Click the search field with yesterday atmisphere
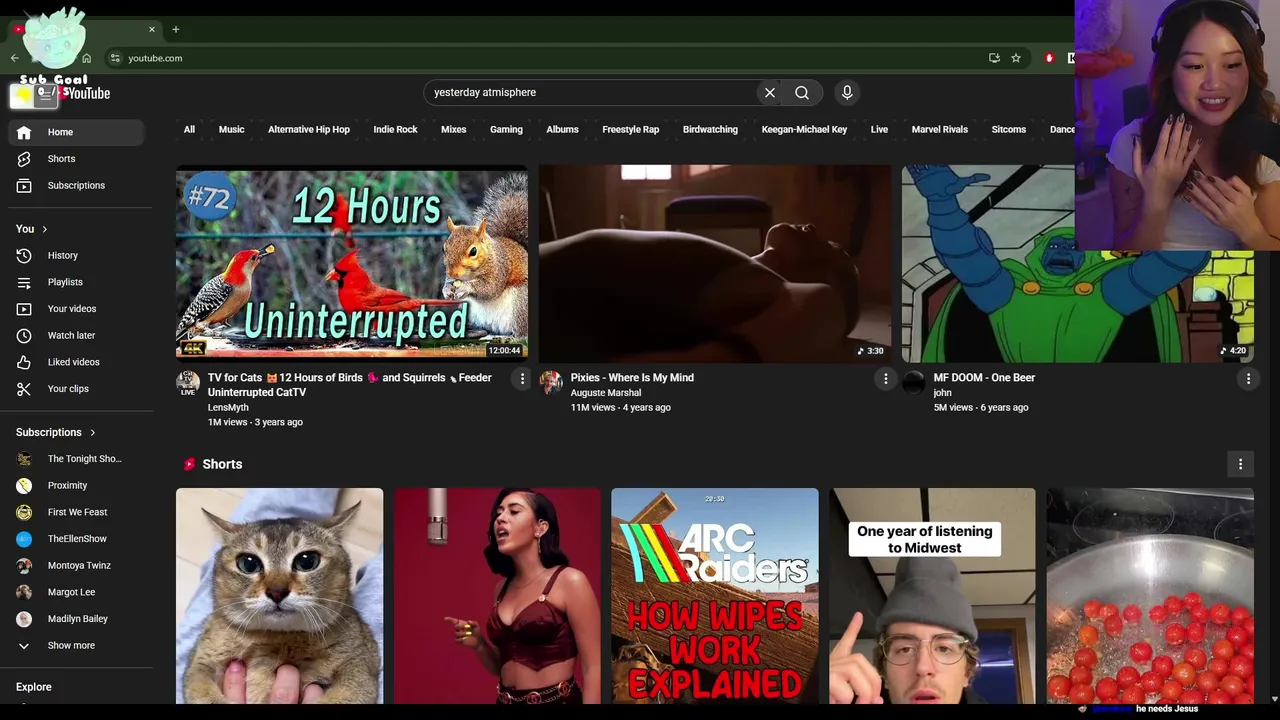Image resolution: width=1280 pixels, height=720 pixels. (590, 93)
